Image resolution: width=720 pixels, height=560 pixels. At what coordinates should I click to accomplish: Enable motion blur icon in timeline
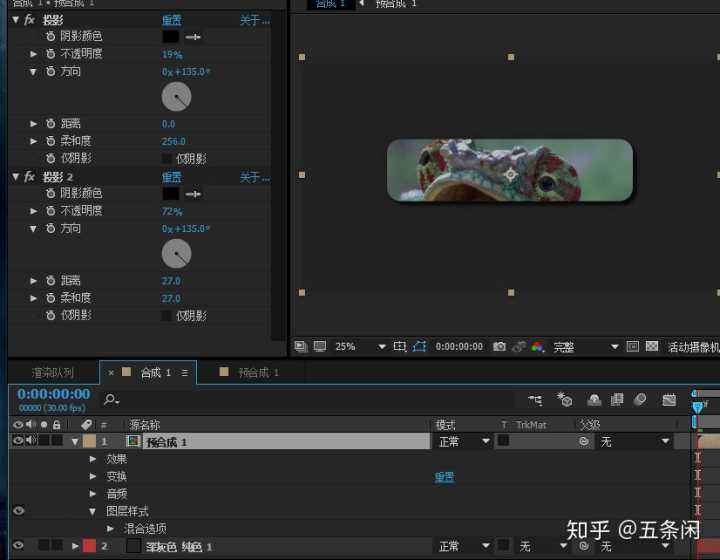[x=640, y=400]
